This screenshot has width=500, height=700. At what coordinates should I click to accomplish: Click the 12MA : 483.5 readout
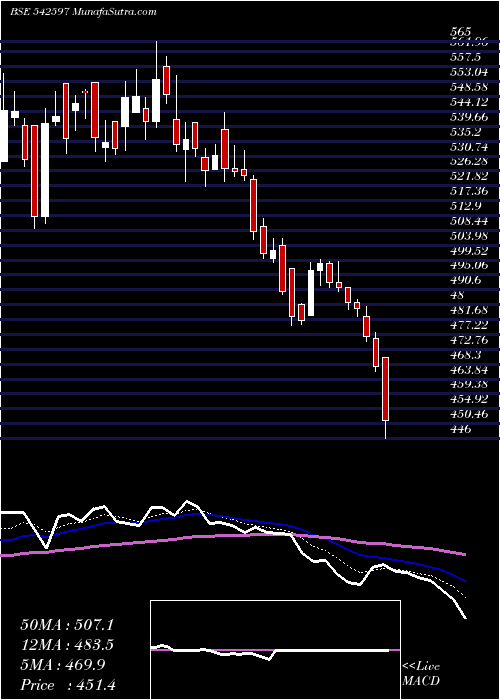click(67, 645)
